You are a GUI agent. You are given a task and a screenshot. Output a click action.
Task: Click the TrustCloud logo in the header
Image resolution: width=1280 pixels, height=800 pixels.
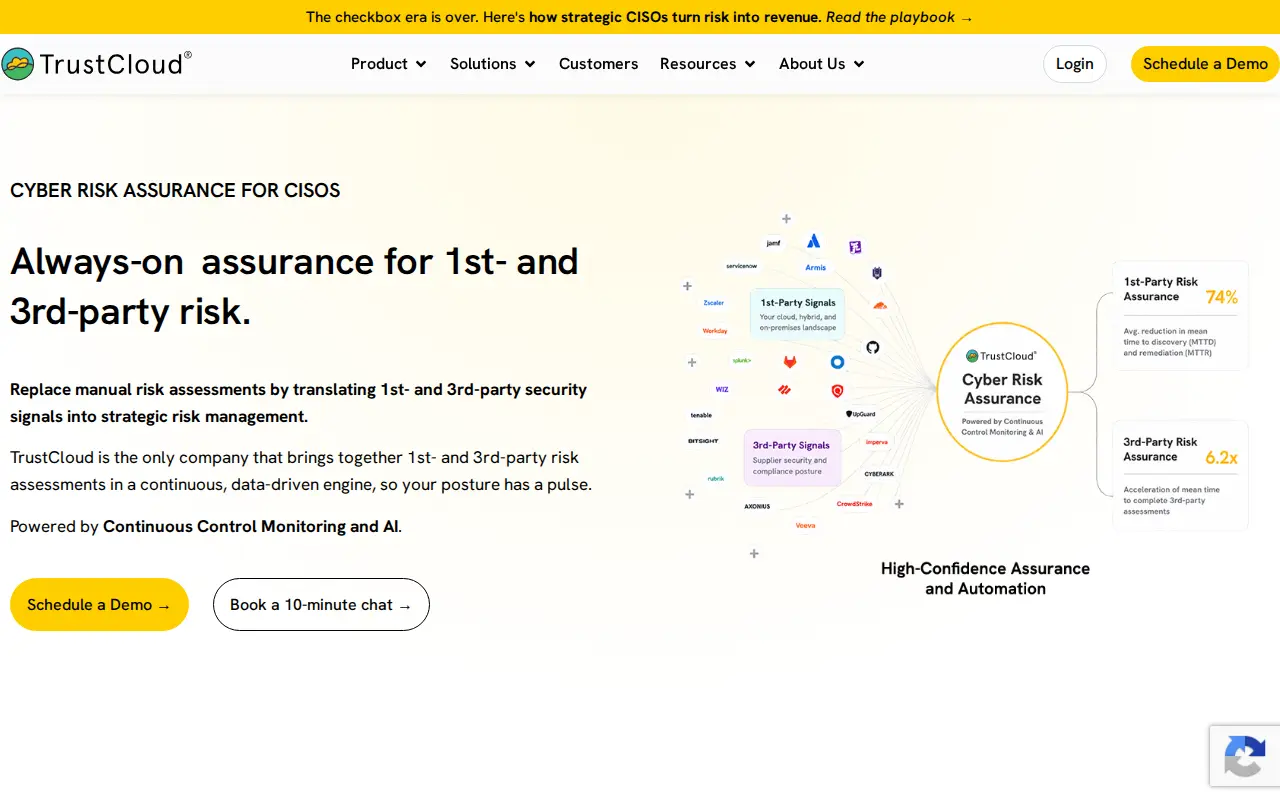click(97, 64)
